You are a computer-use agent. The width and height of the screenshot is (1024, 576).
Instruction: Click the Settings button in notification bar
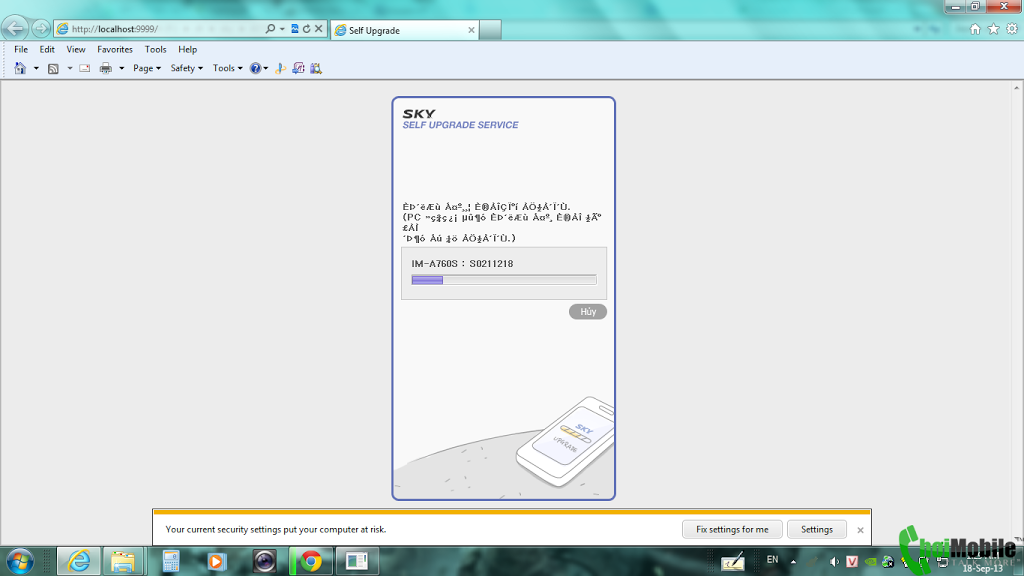pyautogui.click(x=817, y=529)
